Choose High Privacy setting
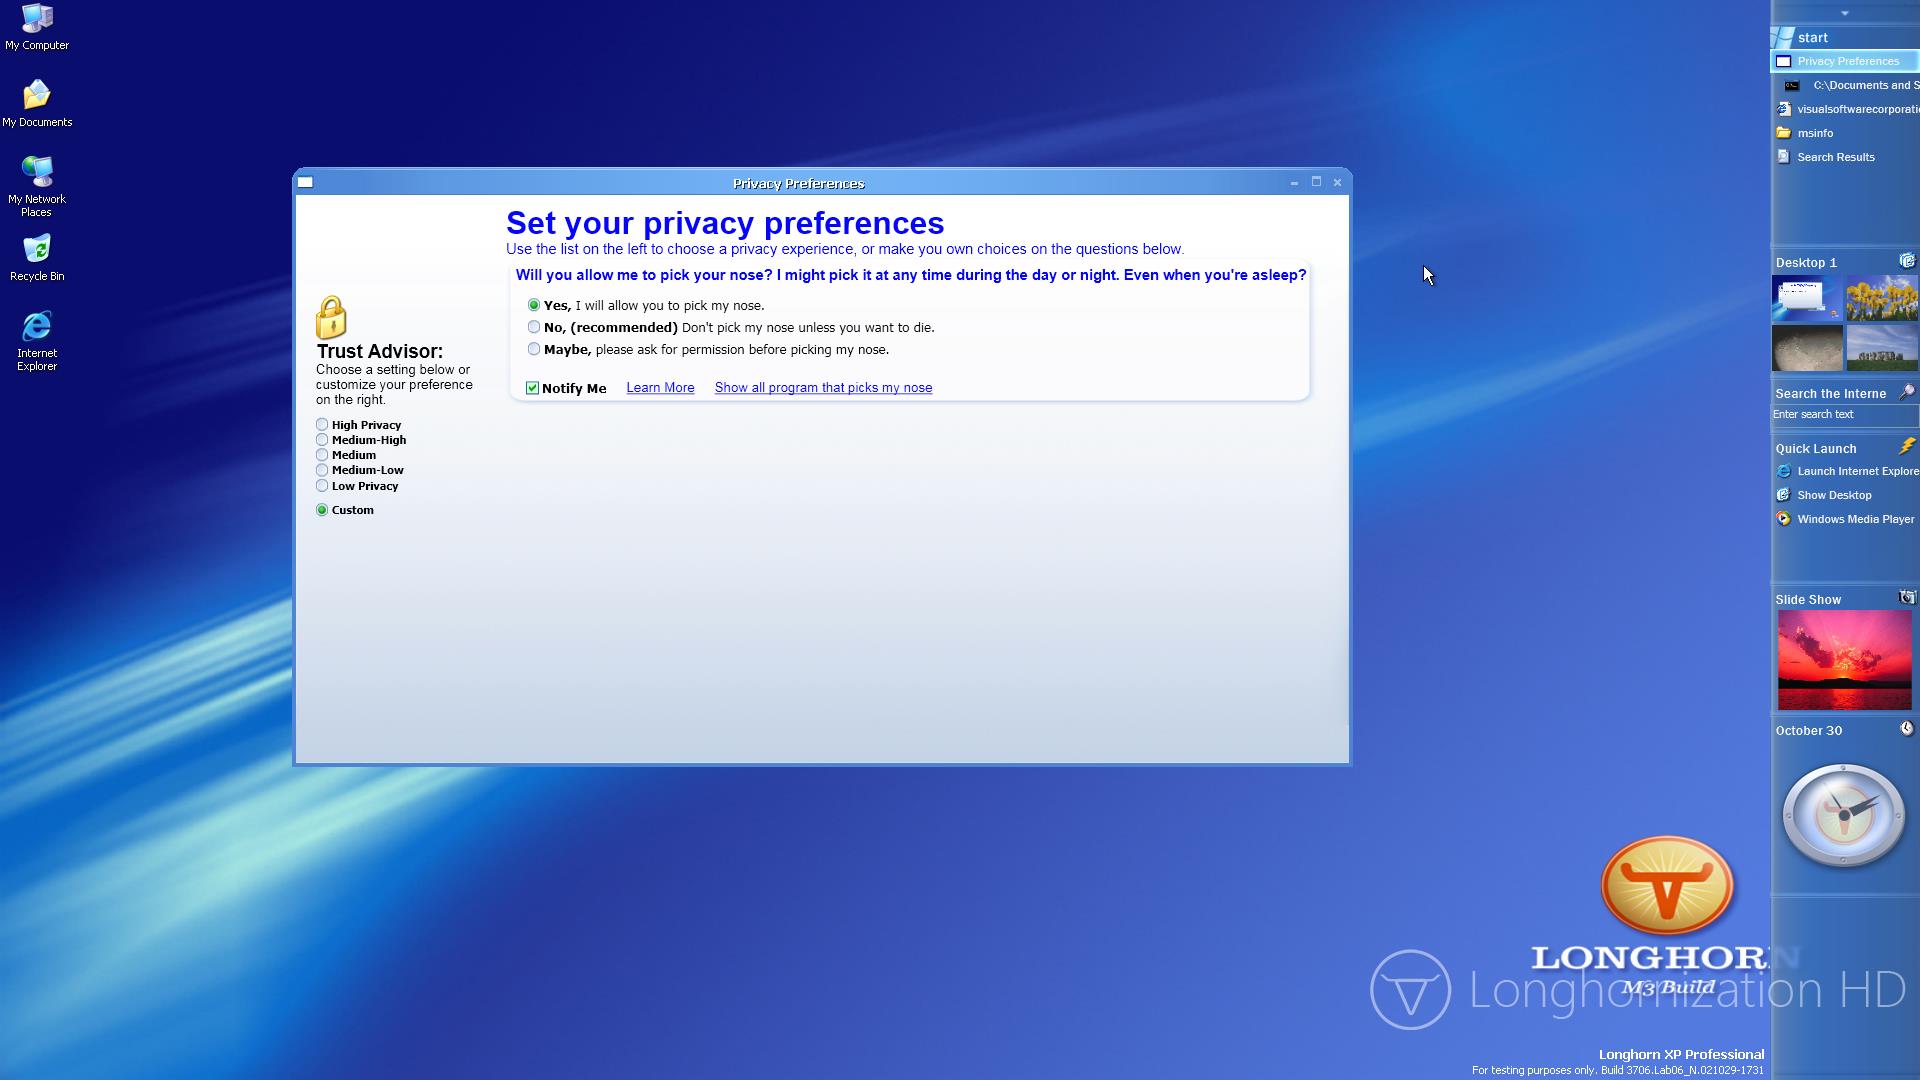Viewport: 1920px width, 1080px height. coord(322,425)
